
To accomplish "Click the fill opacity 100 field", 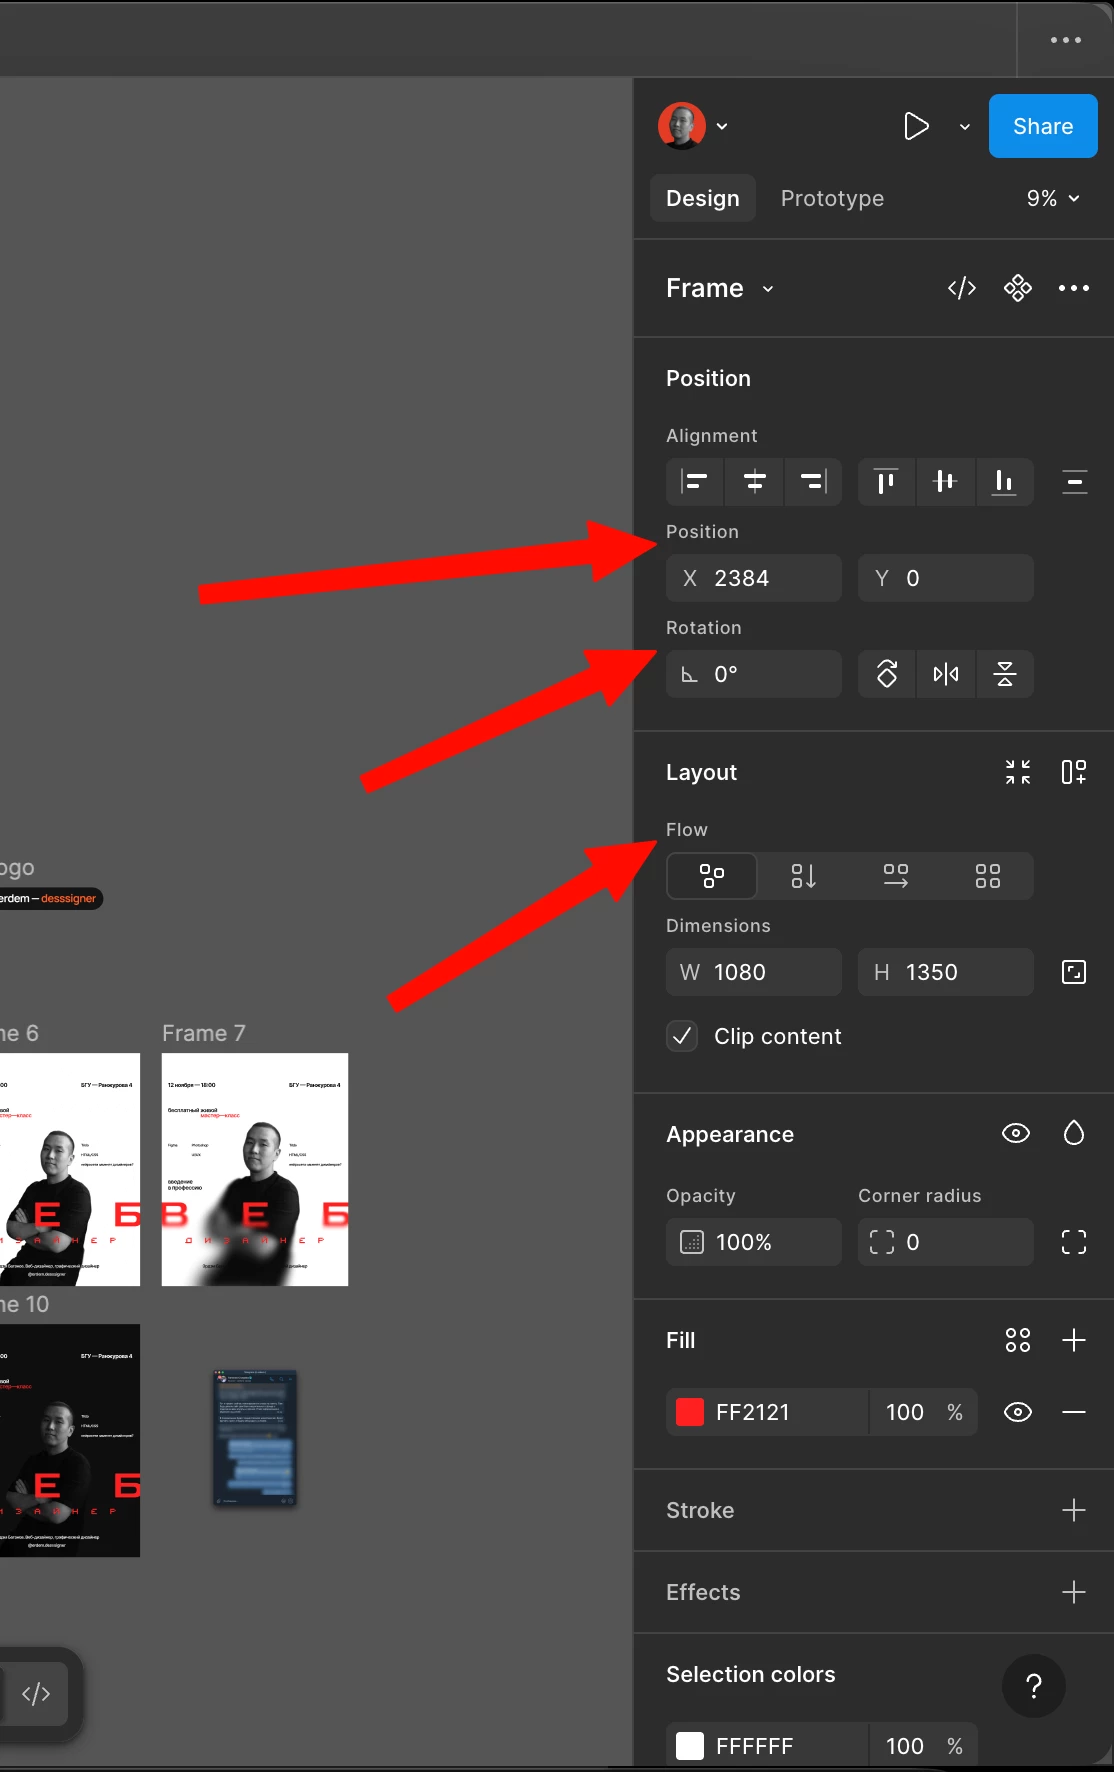I will pyautogui.click(x=905, y=1412).
